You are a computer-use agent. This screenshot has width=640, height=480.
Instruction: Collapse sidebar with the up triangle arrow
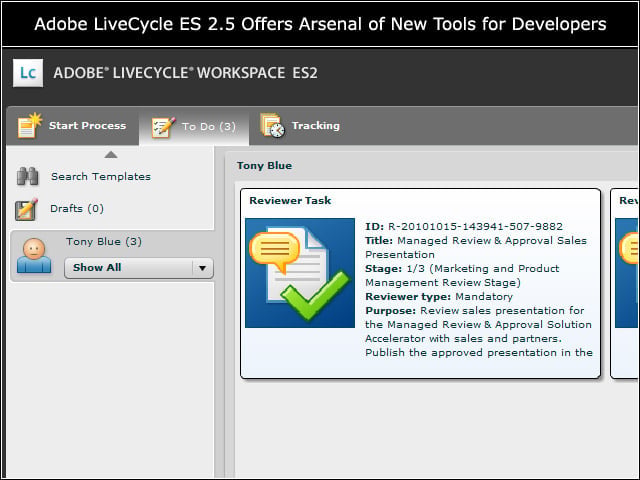[x=111, y=154]
